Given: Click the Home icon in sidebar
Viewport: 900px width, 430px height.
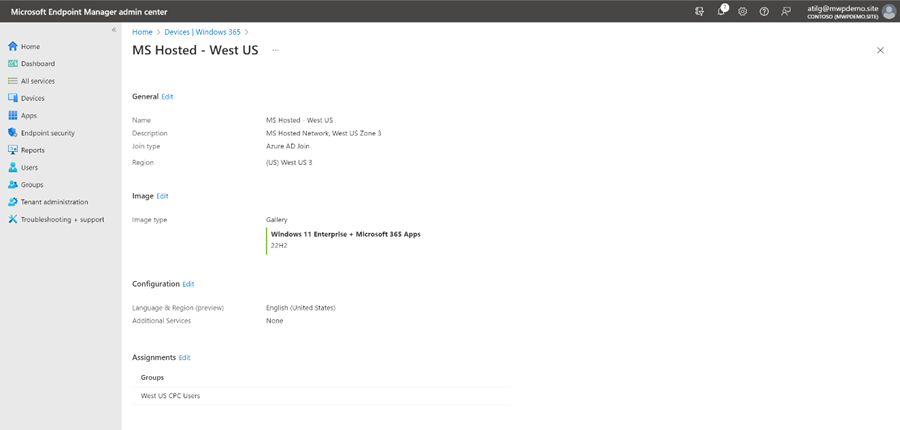Looking at the screenshot, I should tap(13, 47).
